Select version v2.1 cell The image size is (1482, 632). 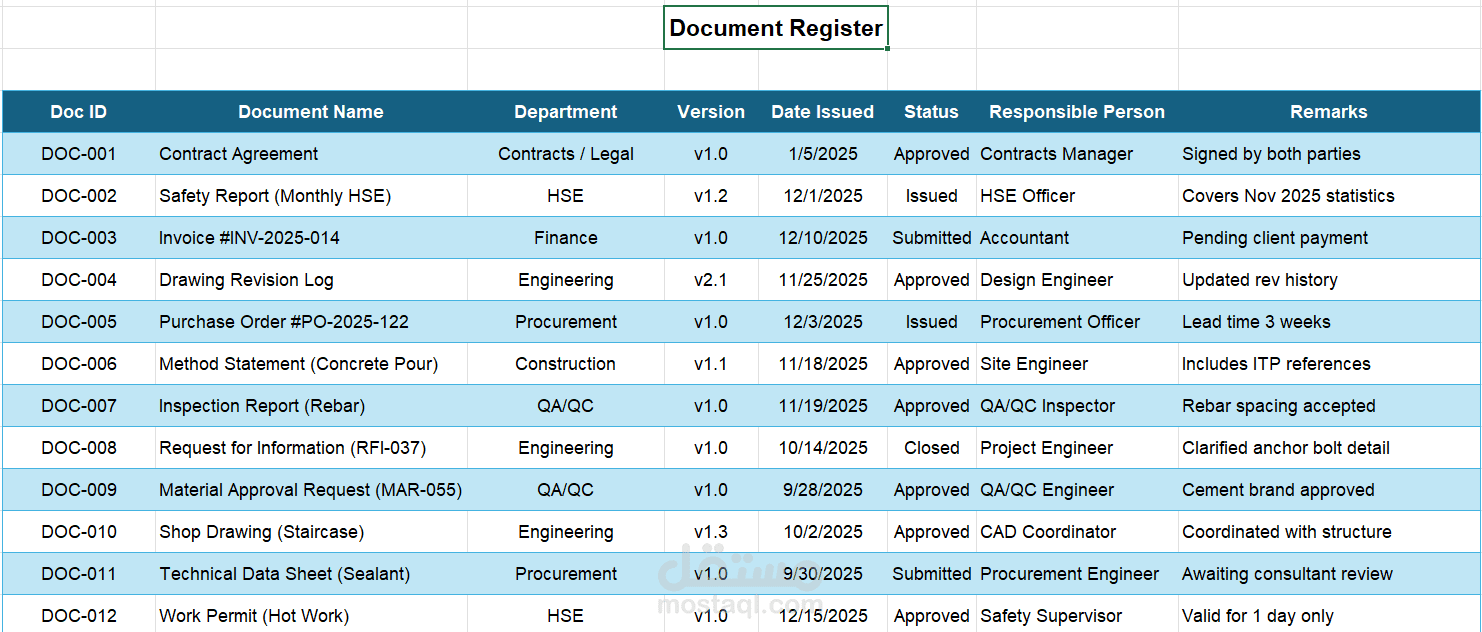point(711,280)
